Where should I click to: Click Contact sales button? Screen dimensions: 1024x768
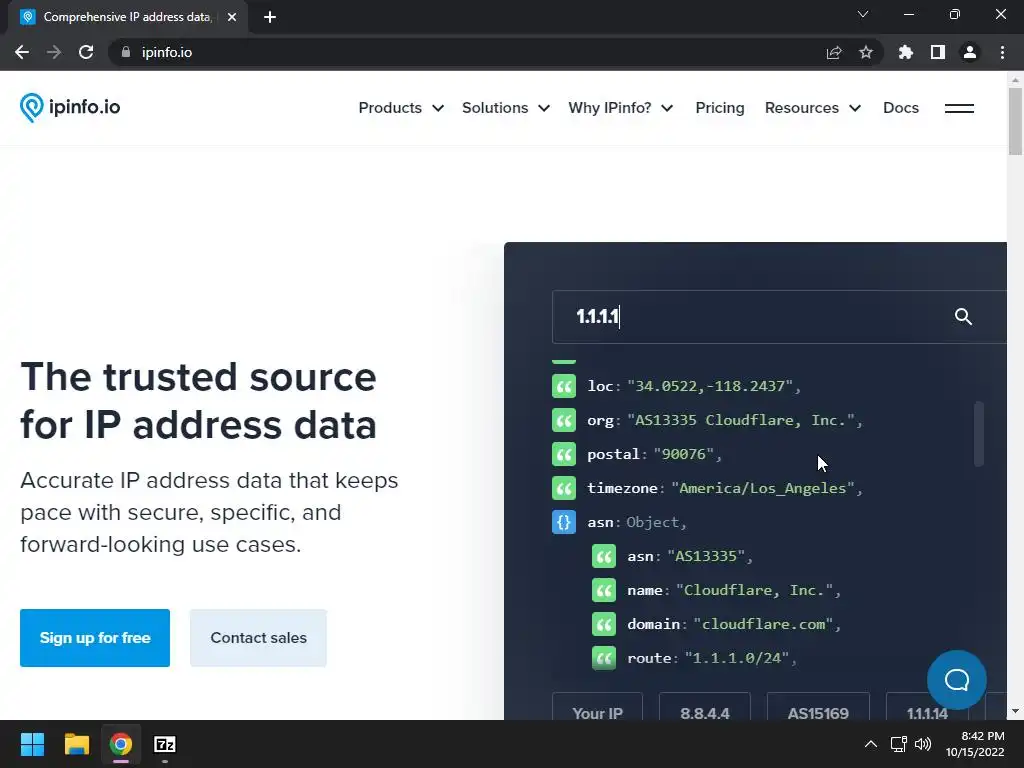coord(259,638)
